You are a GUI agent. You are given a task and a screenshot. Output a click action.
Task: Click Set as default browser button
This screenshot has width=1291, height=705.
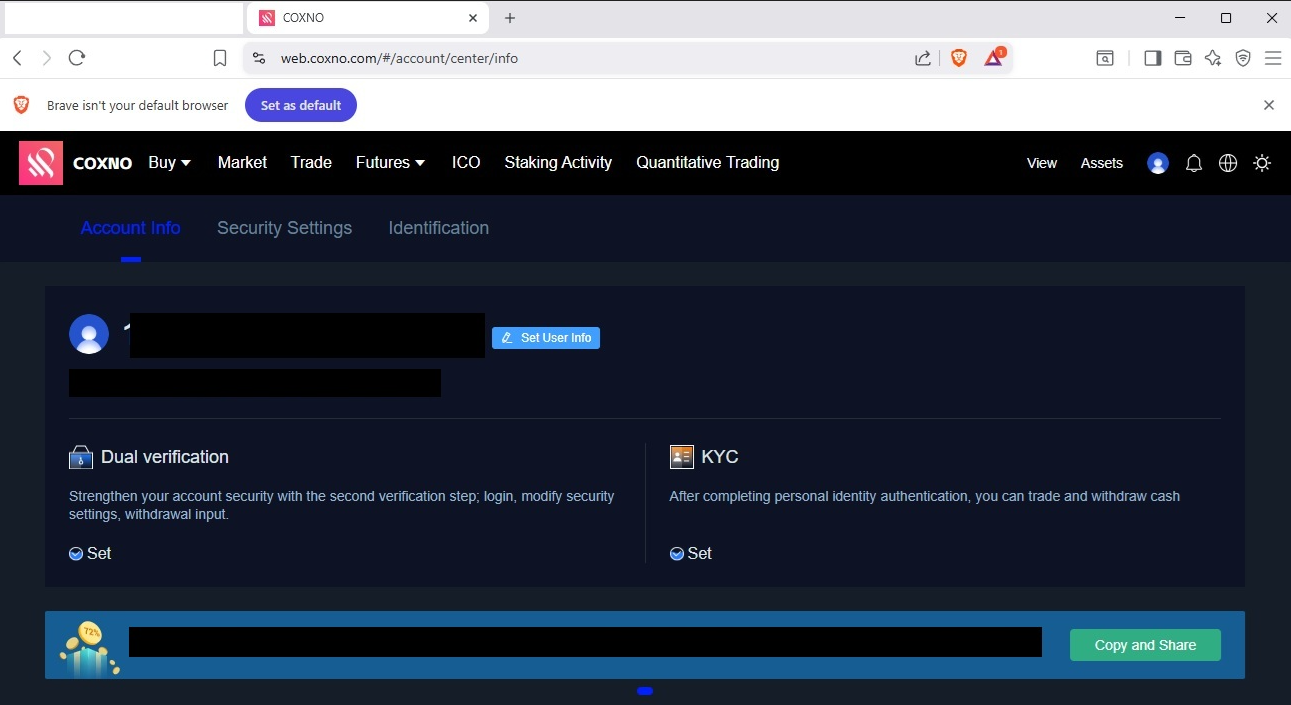coord(301,105)
